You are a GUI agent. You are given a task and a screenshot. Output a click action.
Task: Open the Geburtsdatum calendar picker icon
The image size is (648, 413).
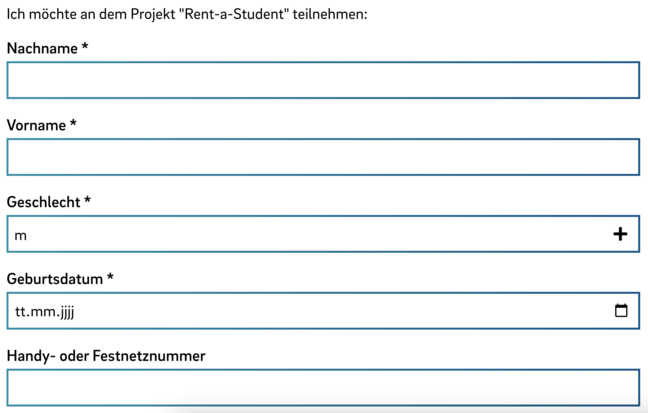pyautogui.click(x=621, y=311)
